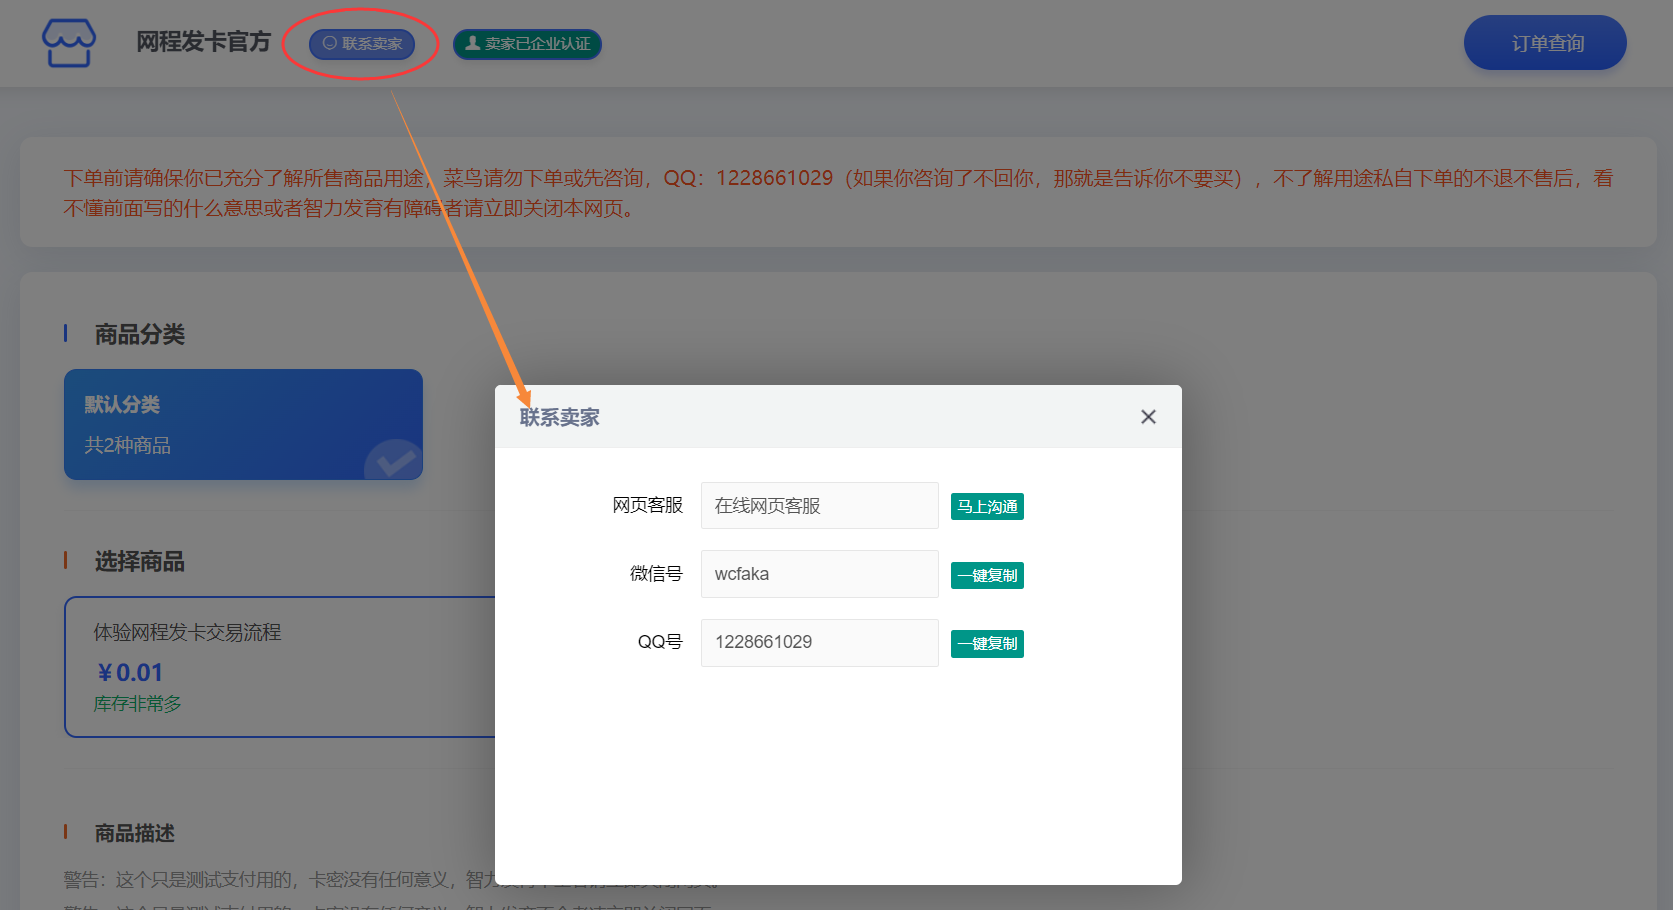Click the red purchase notice text

point(838,192)
